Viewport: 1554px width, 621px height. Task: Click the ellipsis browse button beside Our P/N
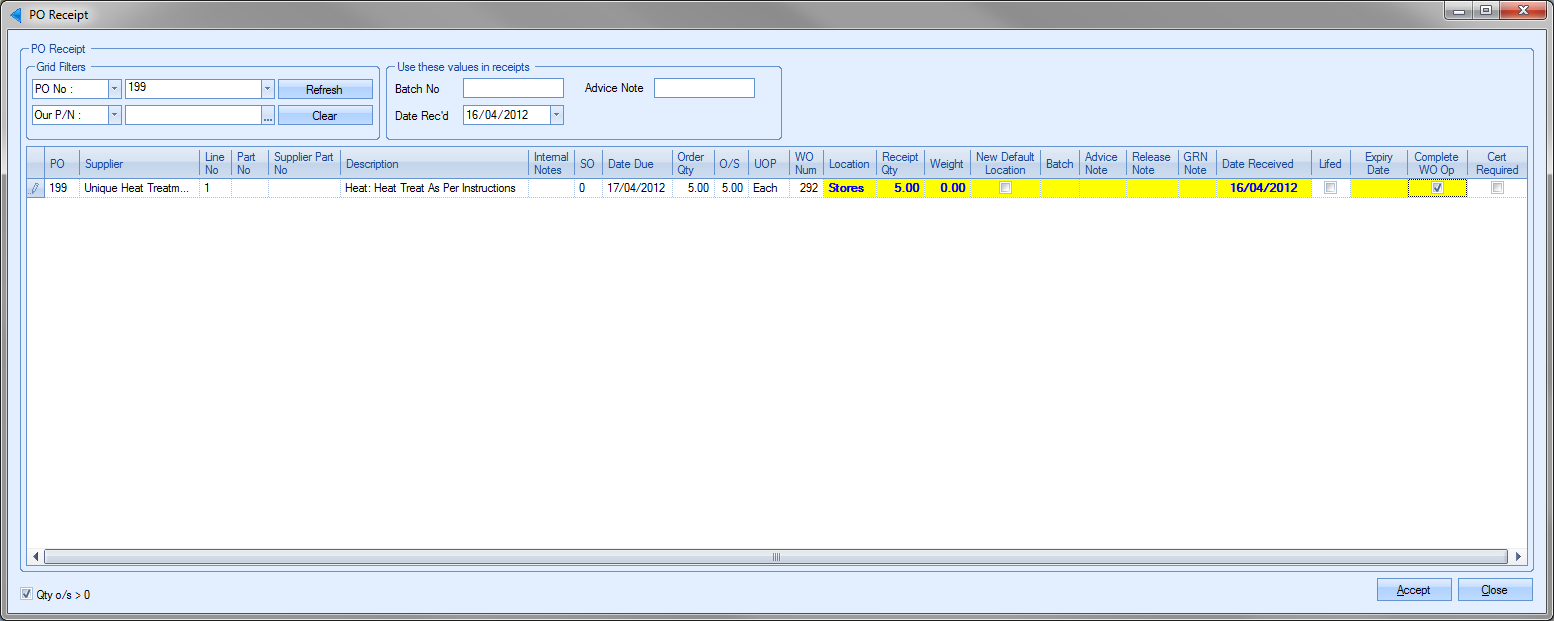[267, 116]
